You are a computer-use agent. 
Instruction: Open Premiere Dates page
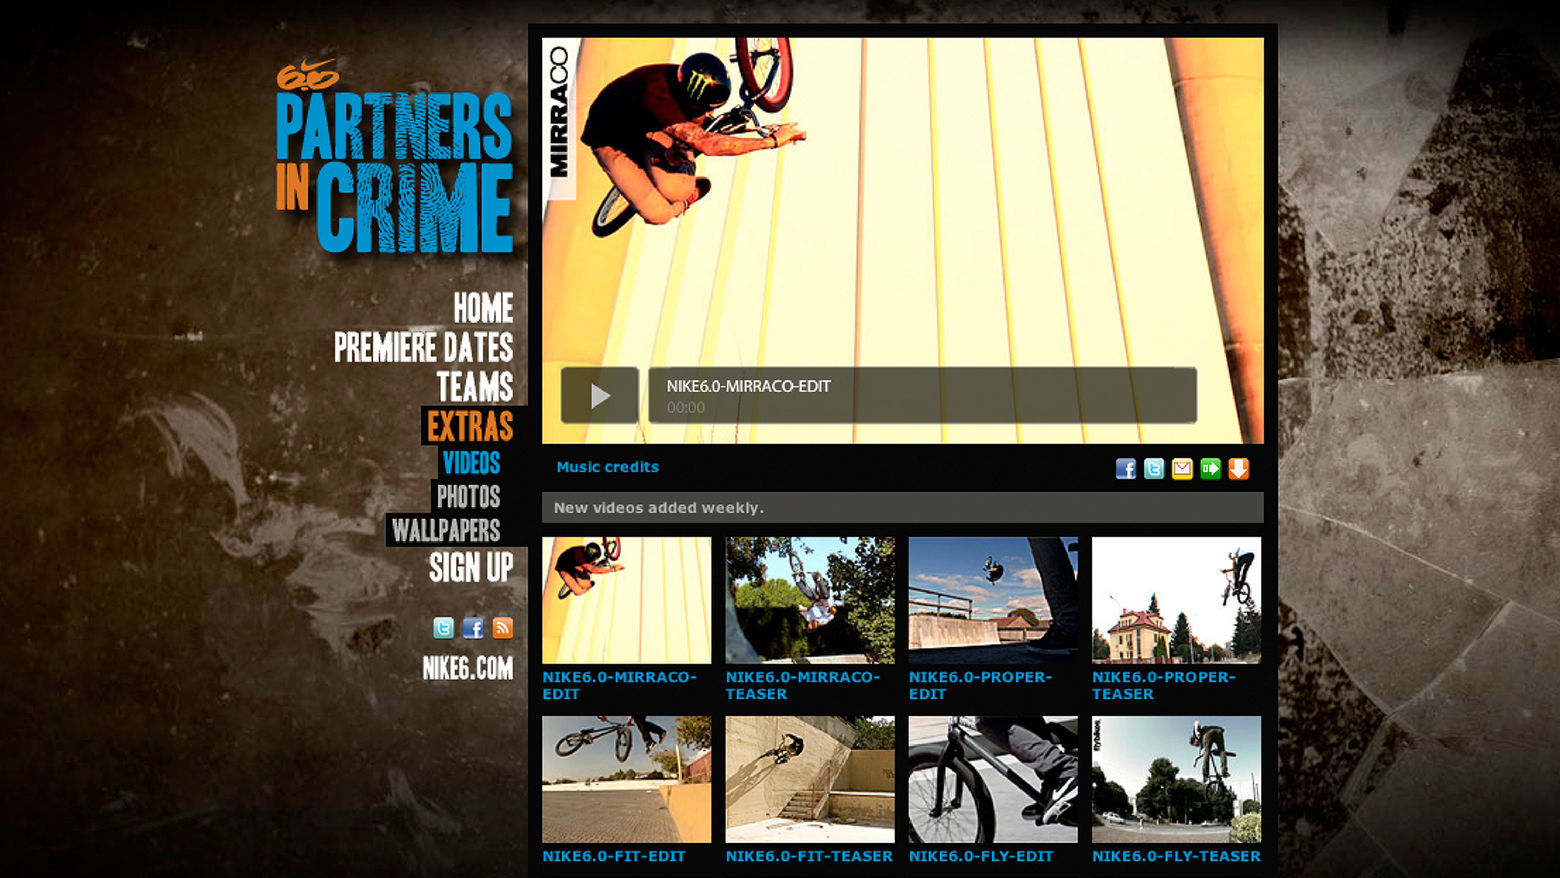(x=424, y=347)
